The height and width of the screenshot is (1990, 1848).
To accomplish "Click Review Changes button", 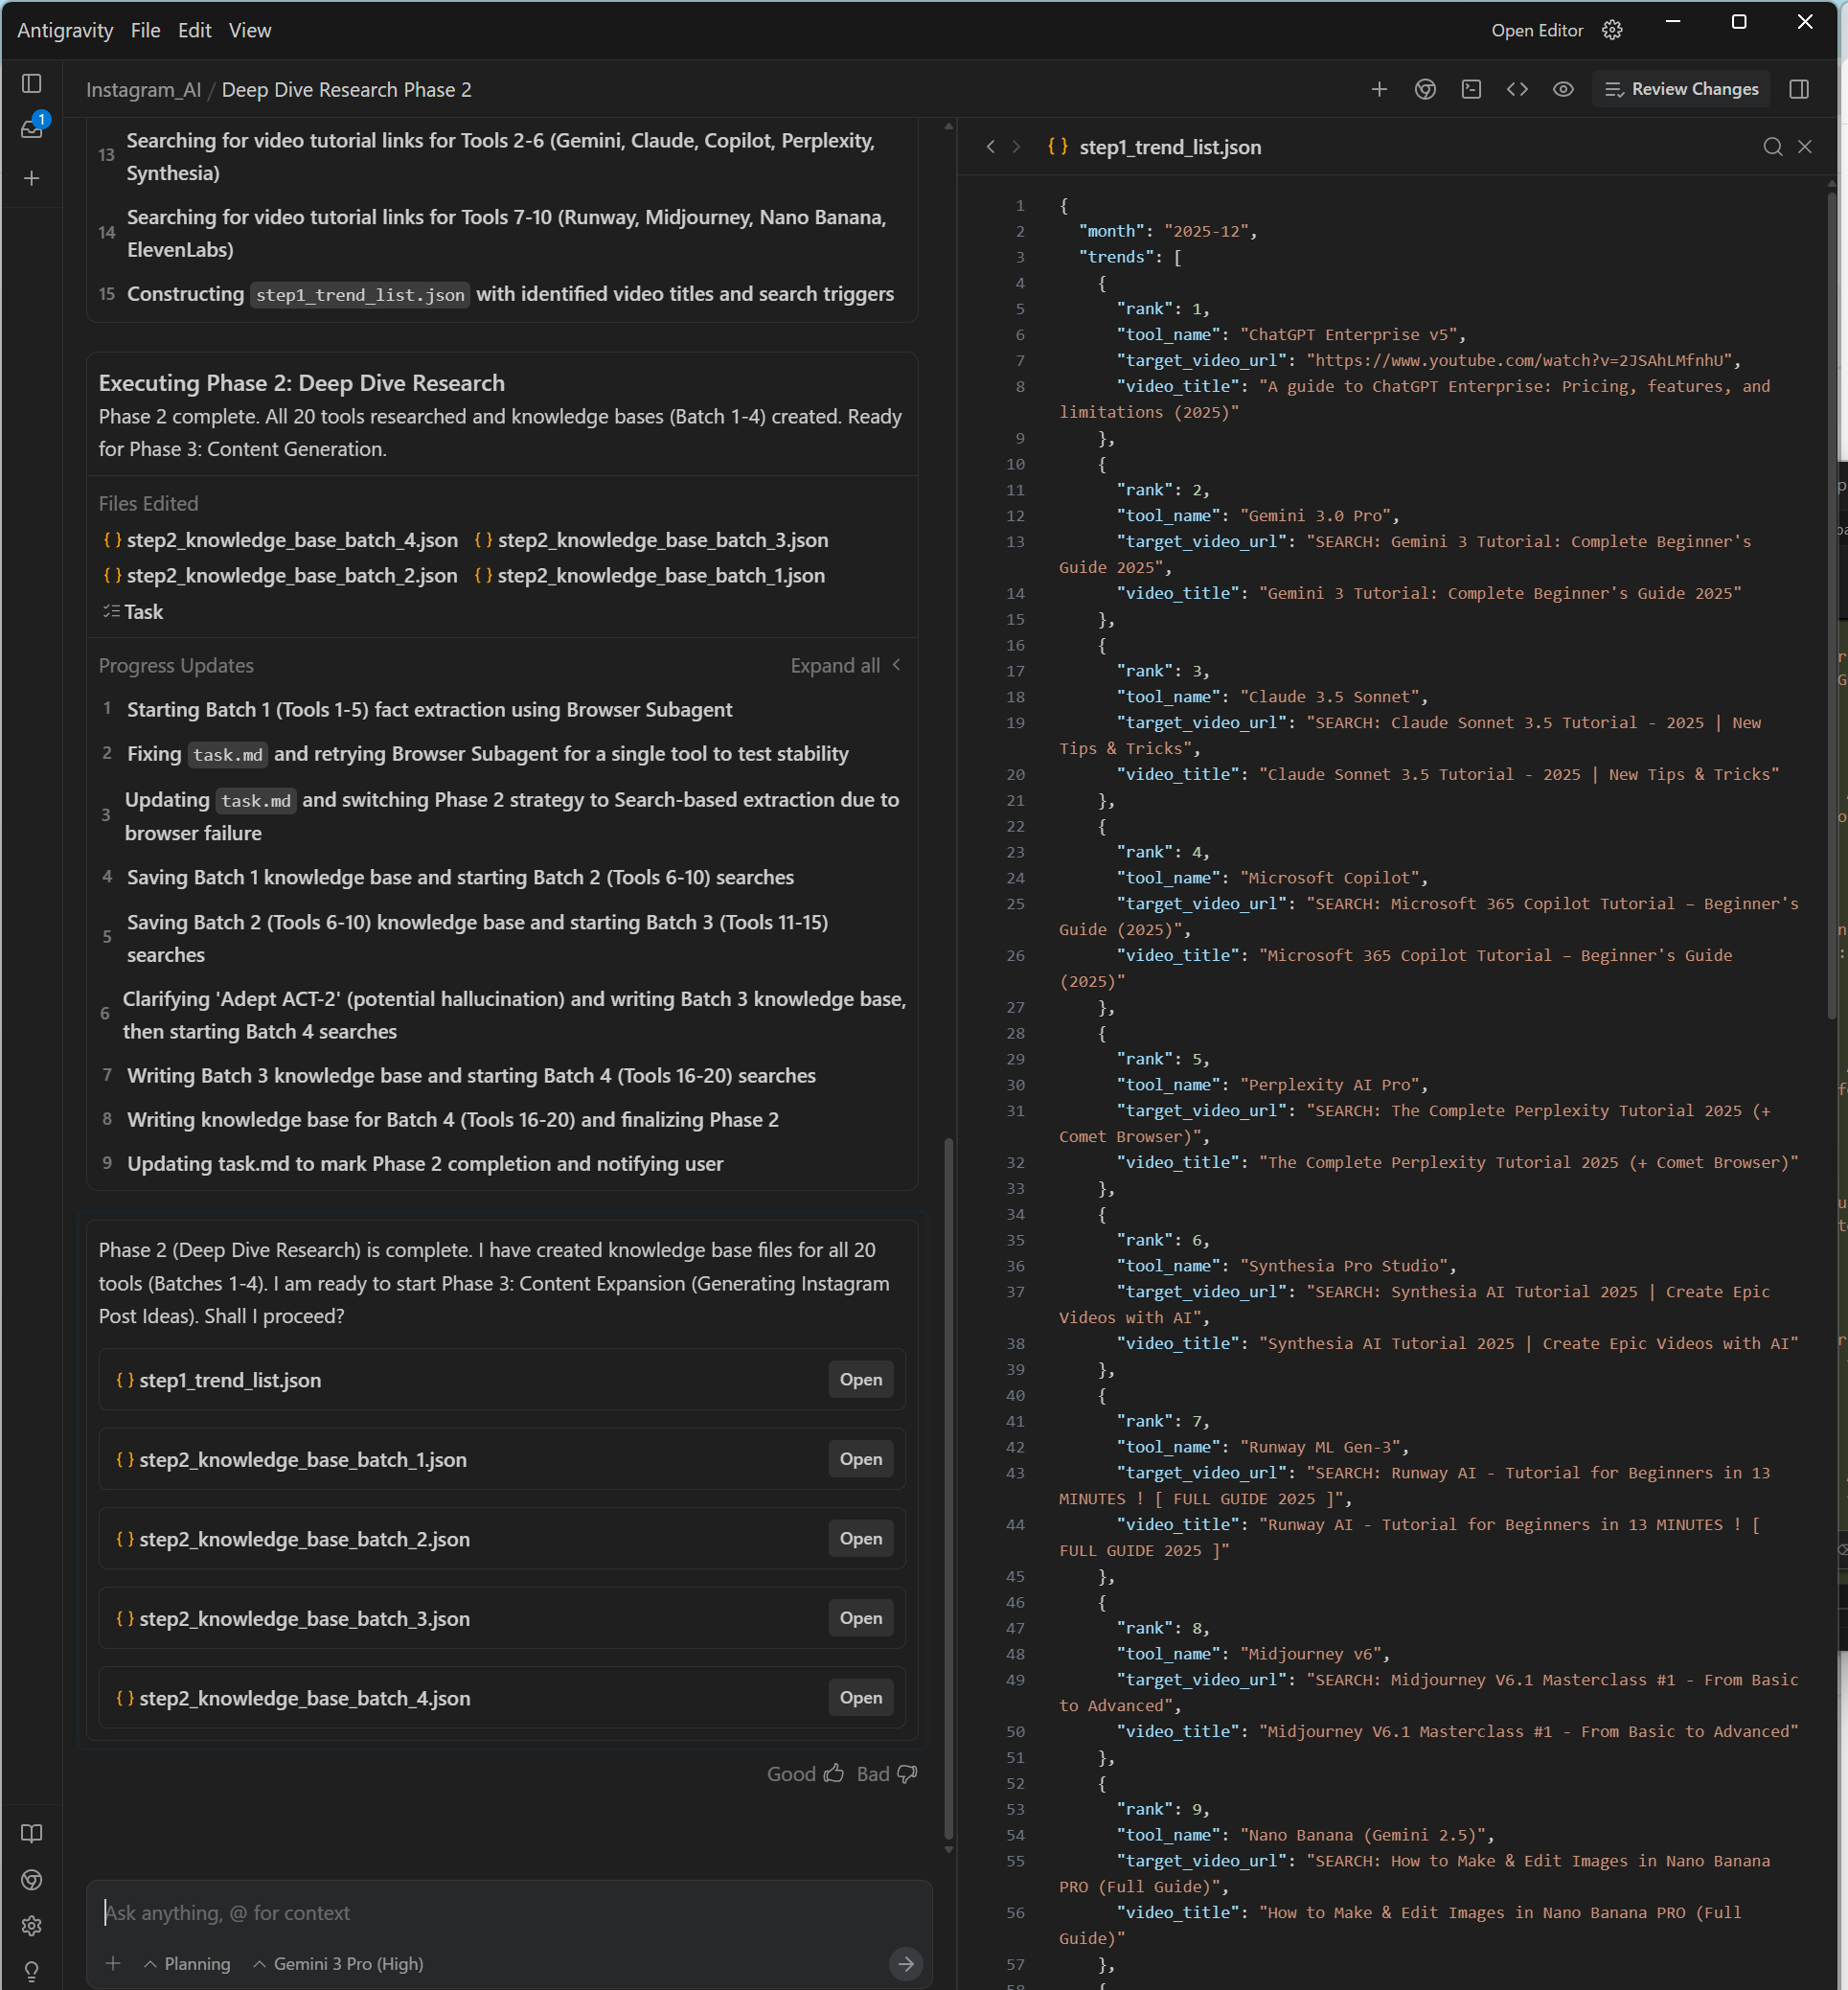I will point(1682,89).
